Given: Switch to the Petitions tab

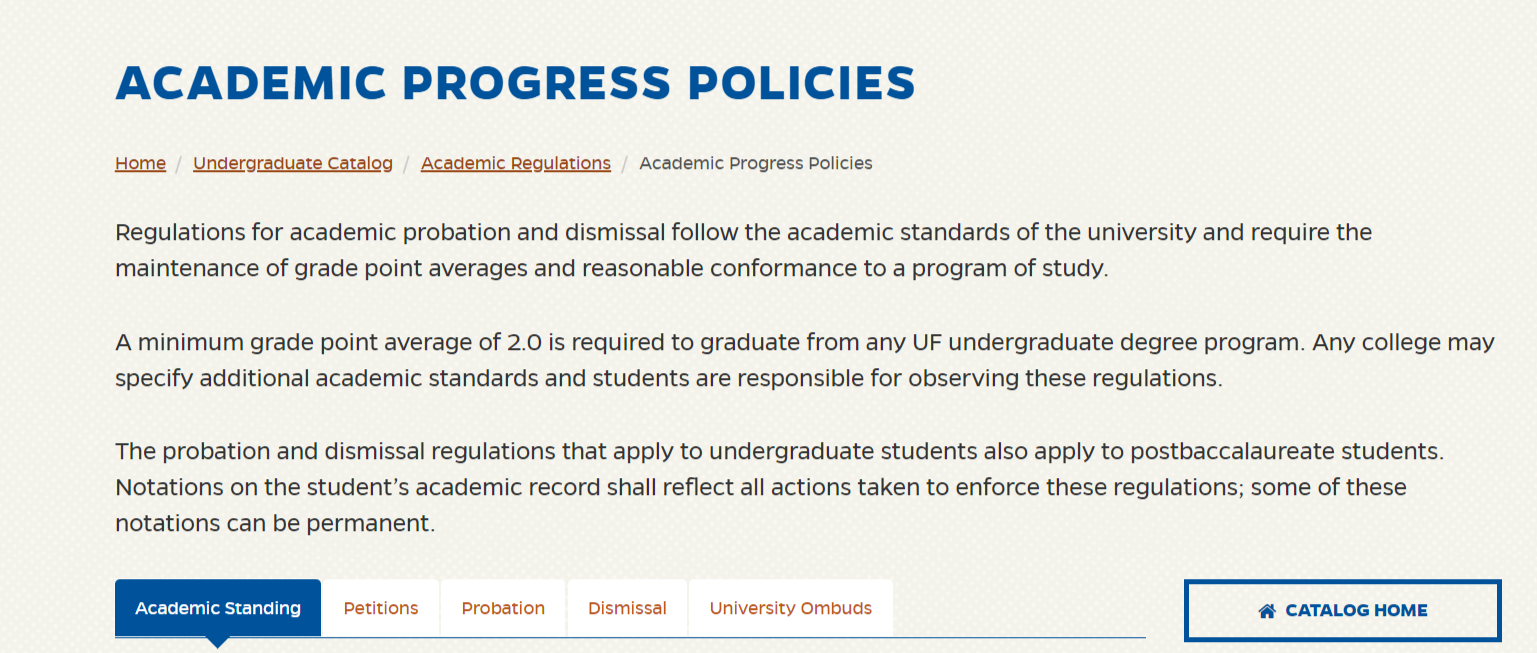Looking at the screenshot, I should 381,608.
